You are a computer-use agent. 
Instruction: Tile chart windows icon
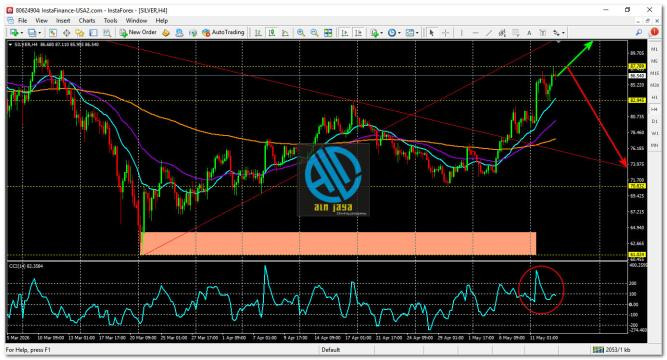(328, 32)
